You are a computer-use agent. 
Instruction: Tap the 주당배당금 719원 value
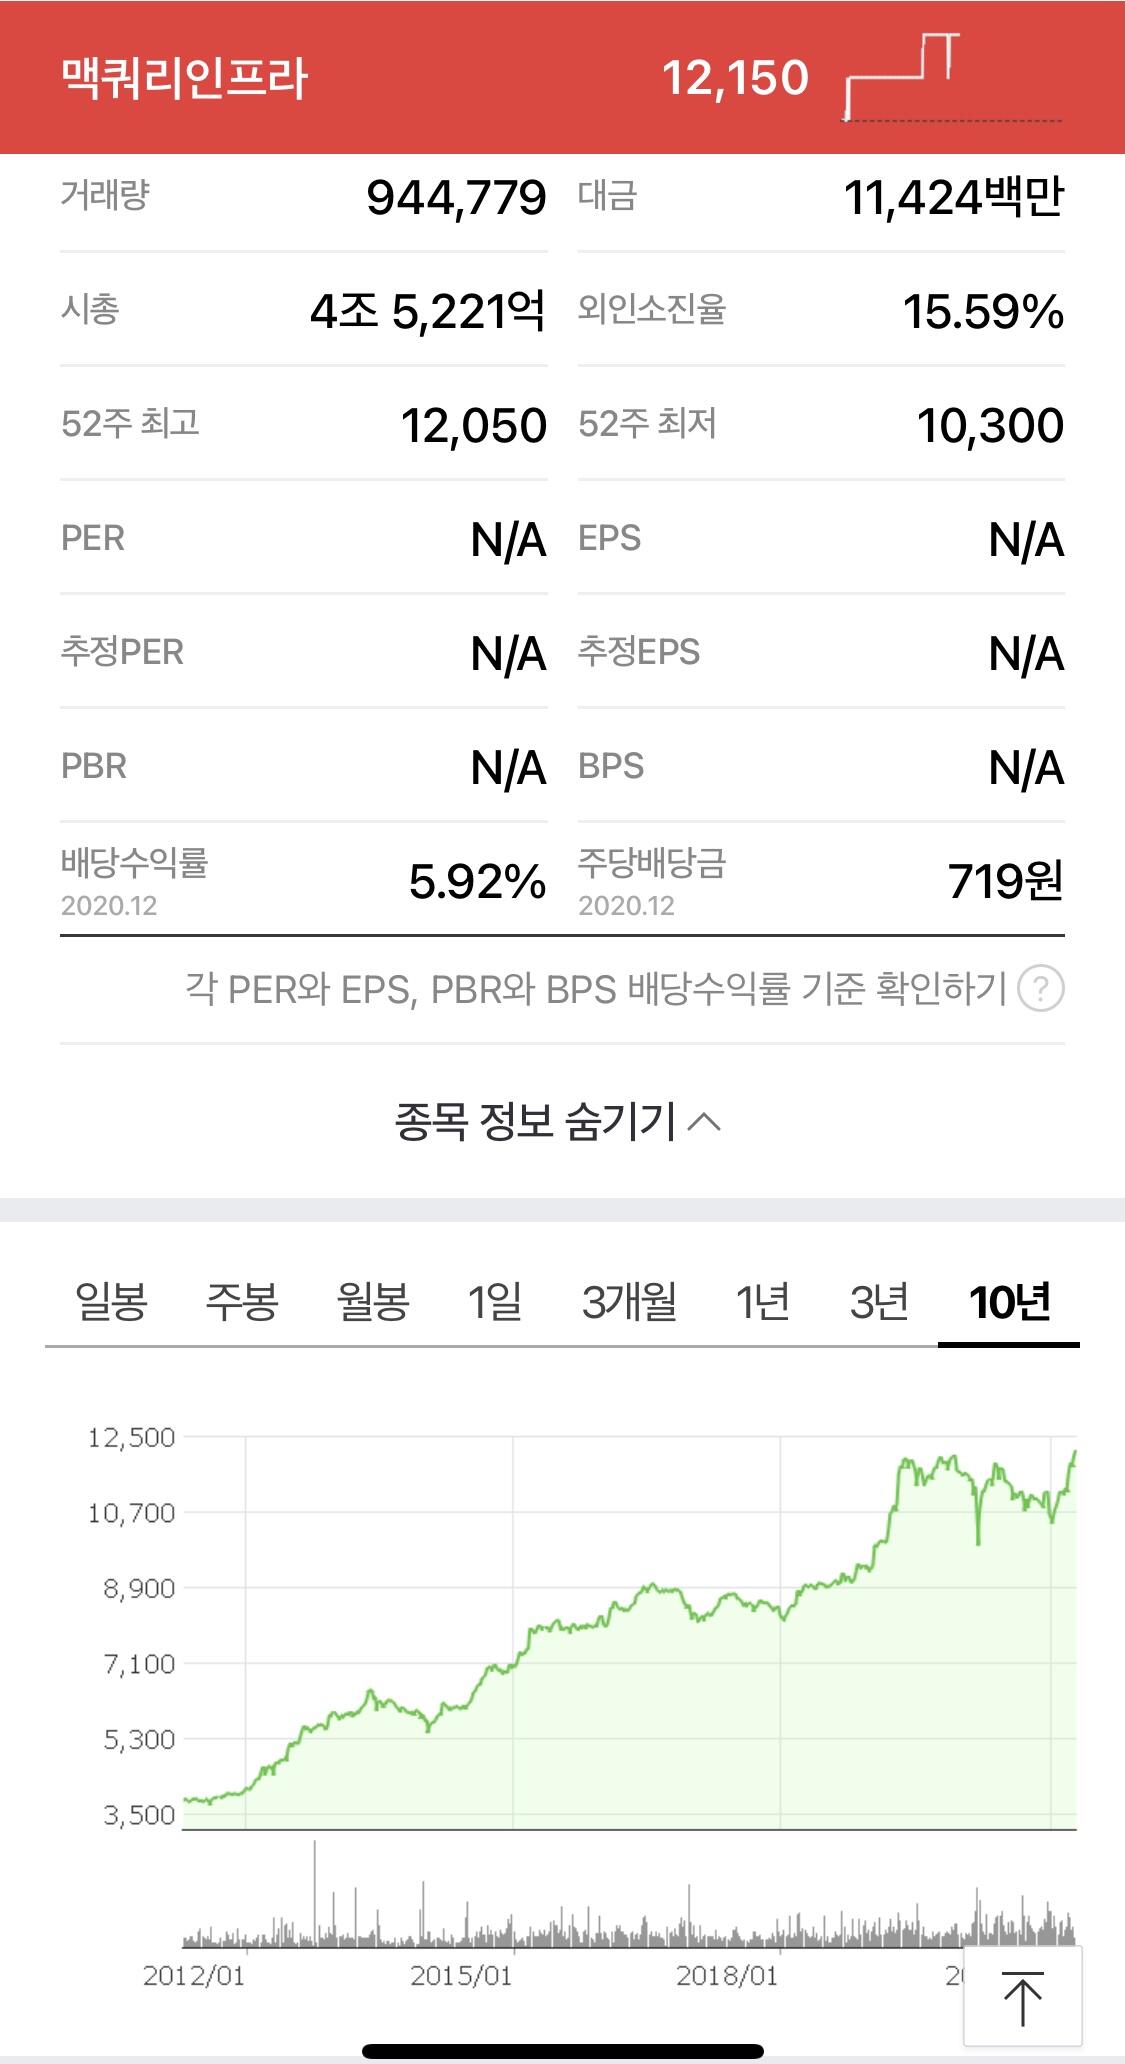click(x=1004, y=881)
